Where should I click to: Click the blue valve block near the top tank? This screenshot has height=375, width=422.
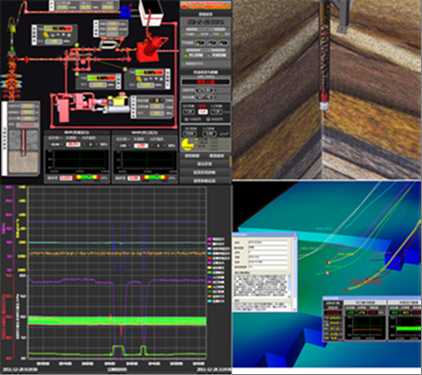(125, 12)
